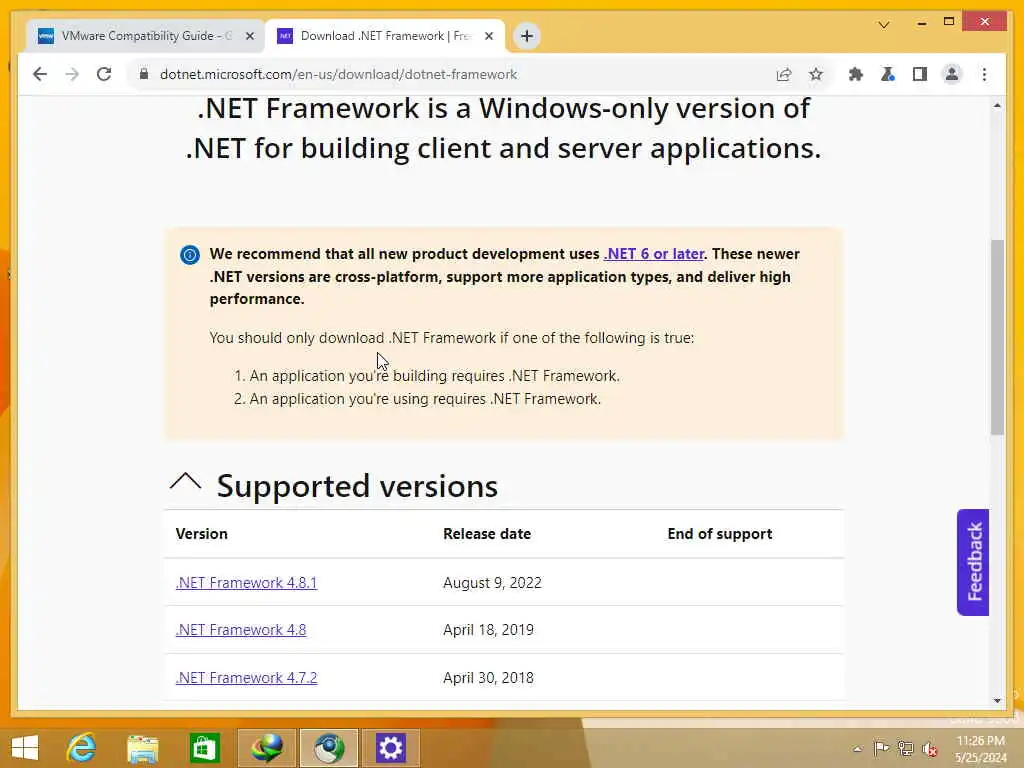Click the April 30, 2018 date cell
Image resolution: width=1024 pixels, height=768 pixels.
[488, 678]
